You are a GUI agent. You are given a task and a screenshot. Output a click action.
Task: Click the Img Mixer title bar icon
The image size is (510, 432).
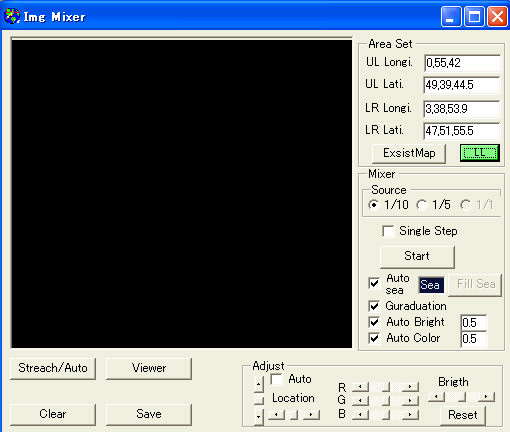(12, 16)
